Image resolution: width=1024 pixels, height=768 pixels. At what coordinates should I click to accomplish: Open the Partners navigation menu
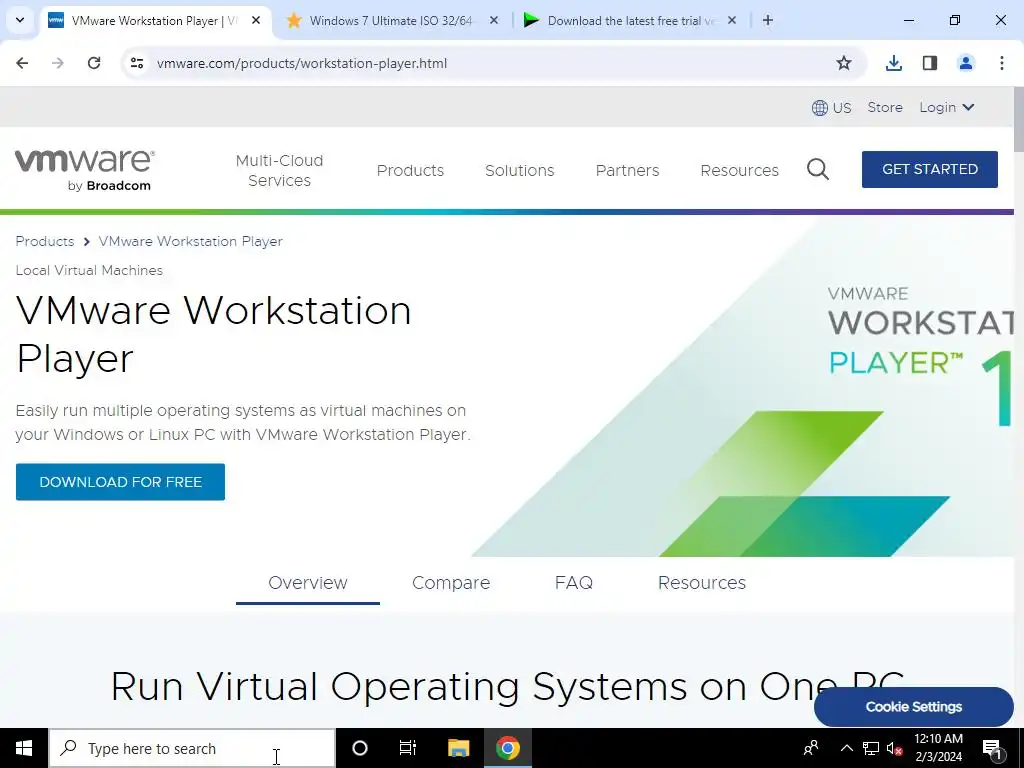(627, 170)
